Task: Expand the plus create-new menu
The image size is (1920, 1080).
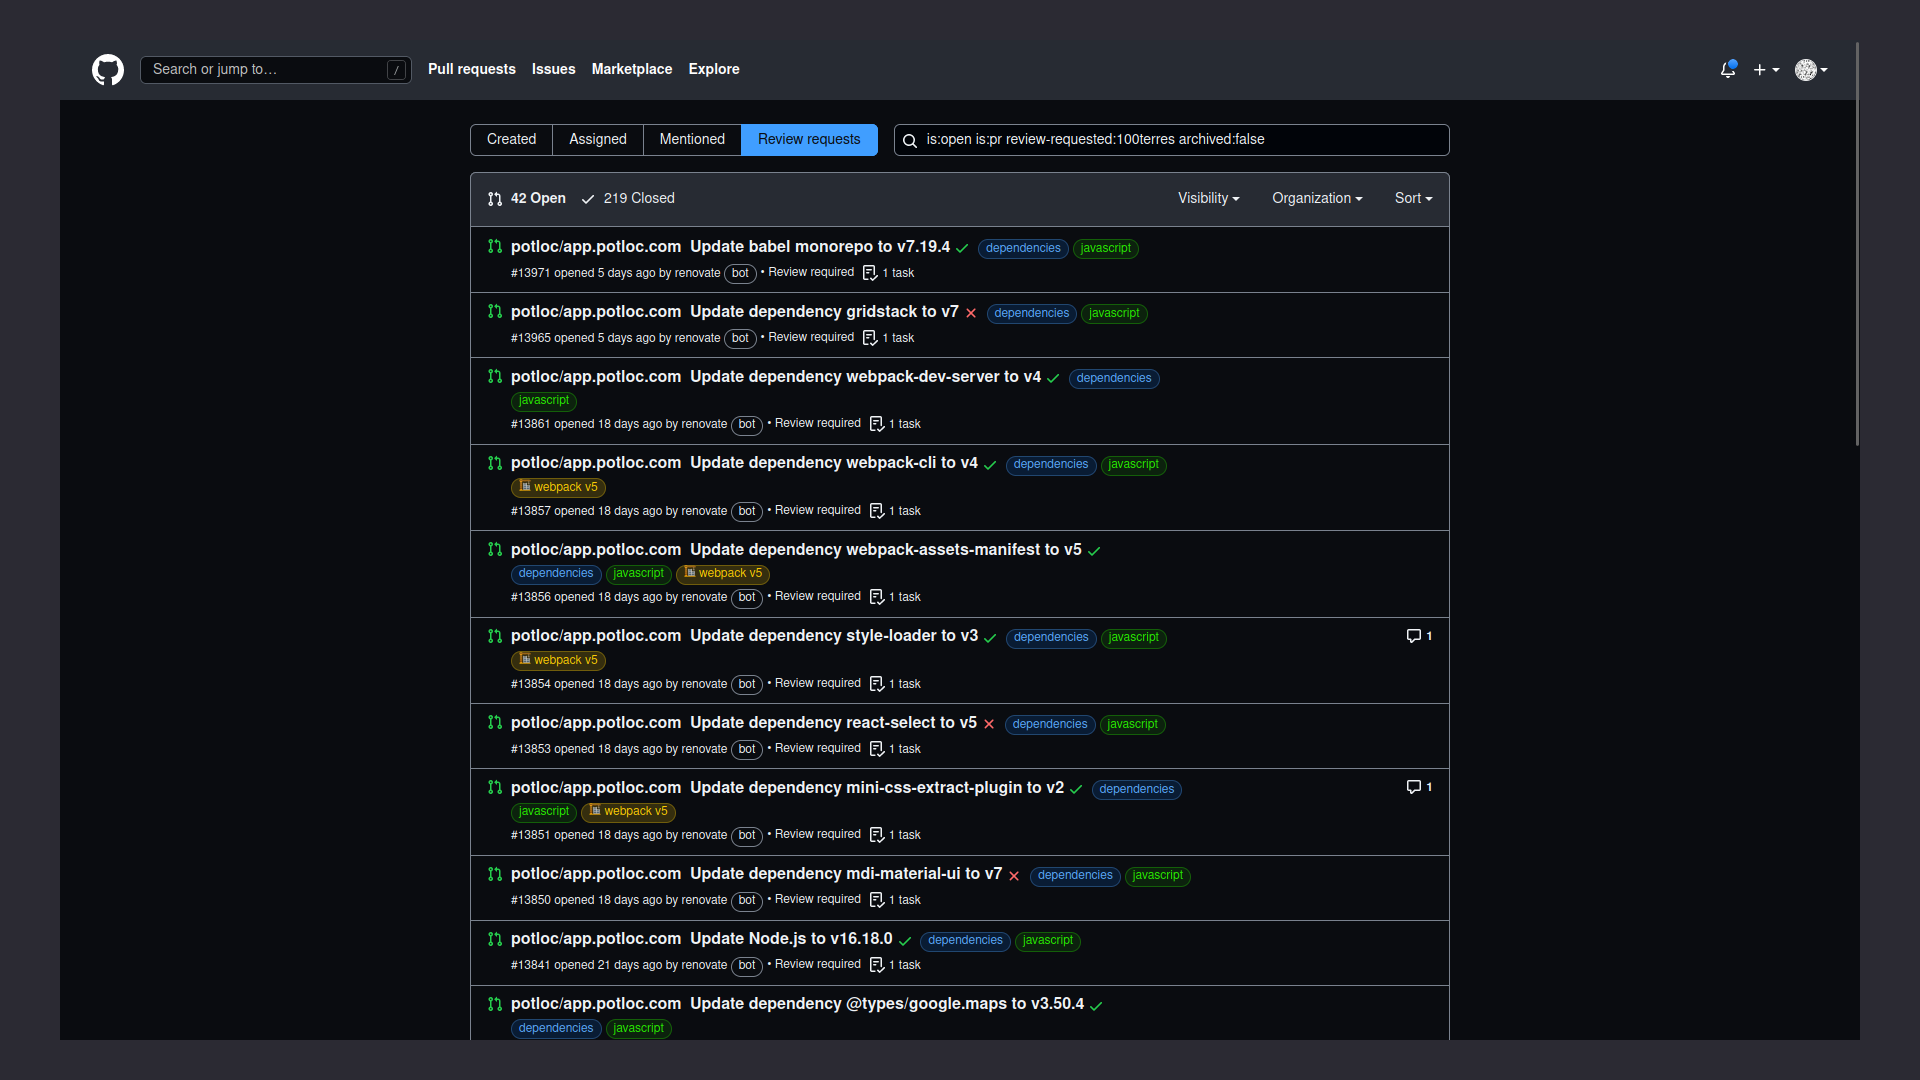Action: tap(1765, 70)
